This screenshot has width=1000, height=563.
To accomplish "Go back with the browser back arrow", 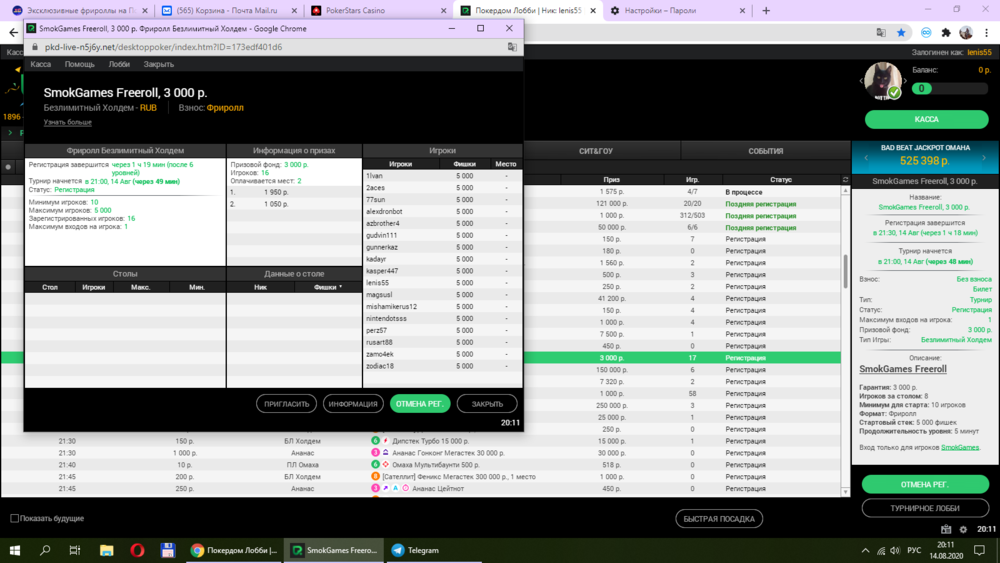I will [13, 33].
